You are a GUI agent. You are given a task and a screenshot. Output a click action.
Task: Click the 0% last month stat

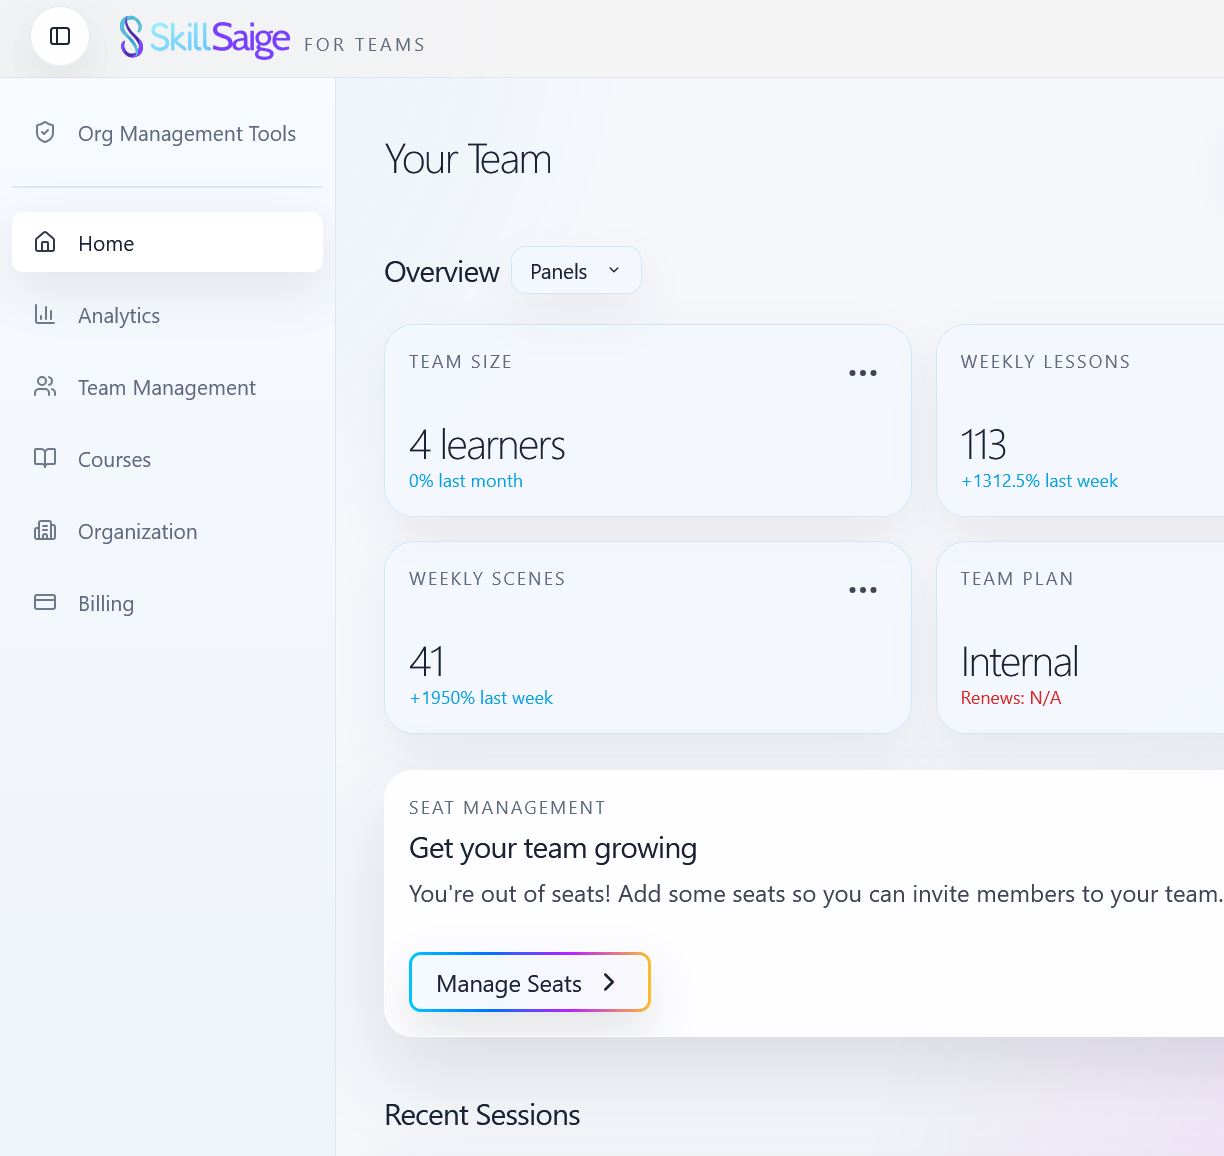[x=465, y=480]
